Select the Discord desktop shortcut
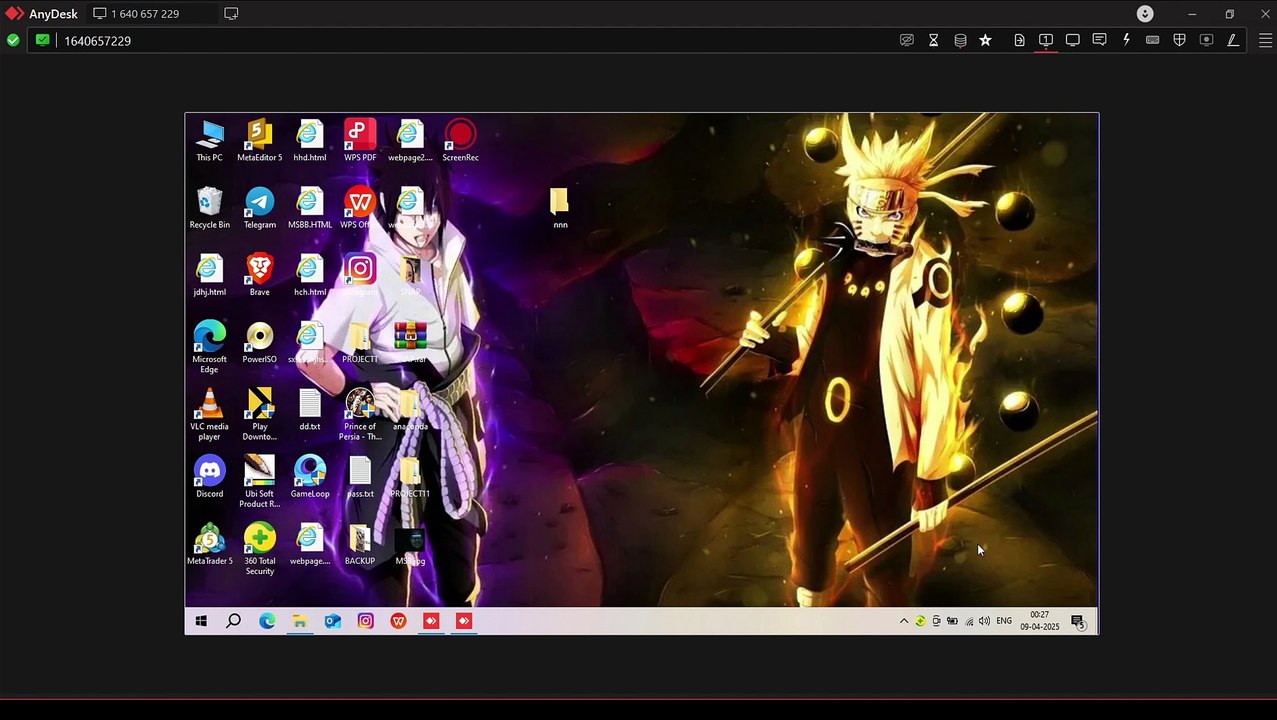Viewport: 1277px width, 720px height. tap(210, 476)
